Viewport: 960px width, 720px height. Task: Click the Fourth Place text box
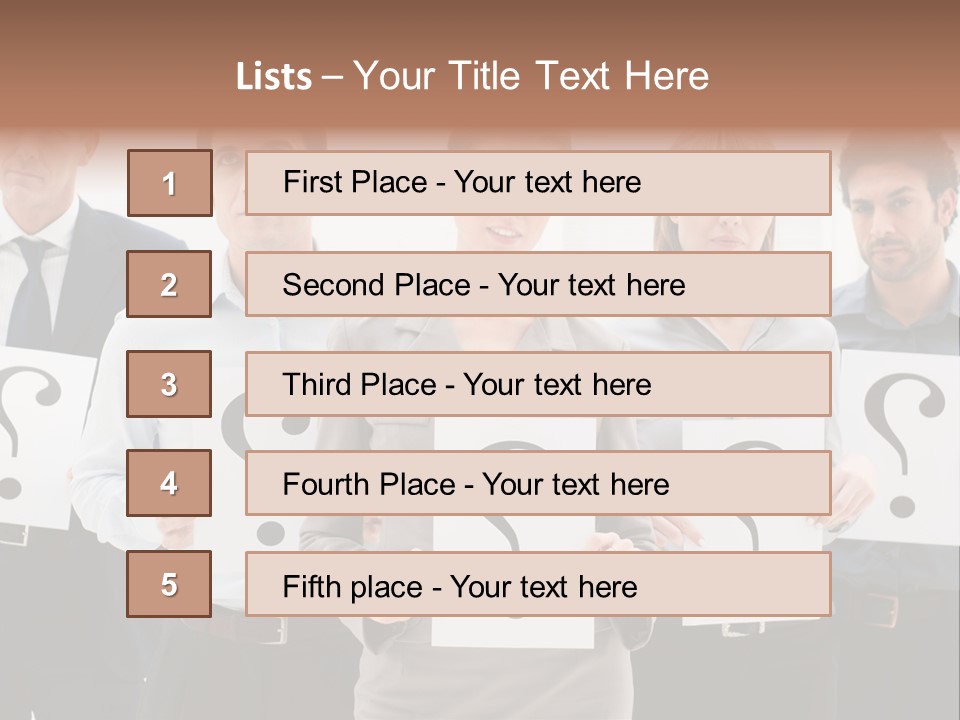pyautogui.click(x=538, y=484)
